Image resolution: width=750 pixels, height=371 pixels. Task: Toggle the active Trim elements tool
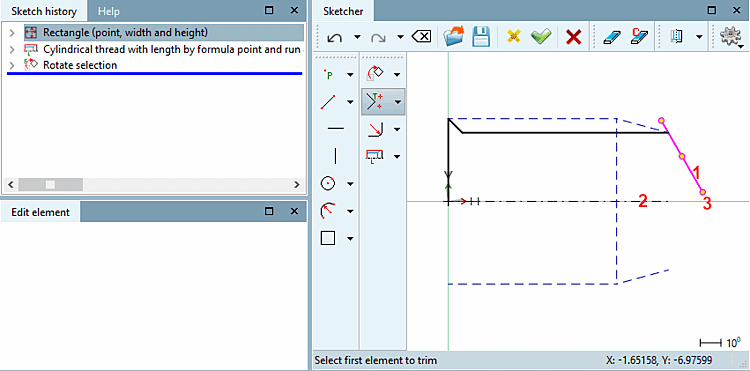[x=375, y=101]
